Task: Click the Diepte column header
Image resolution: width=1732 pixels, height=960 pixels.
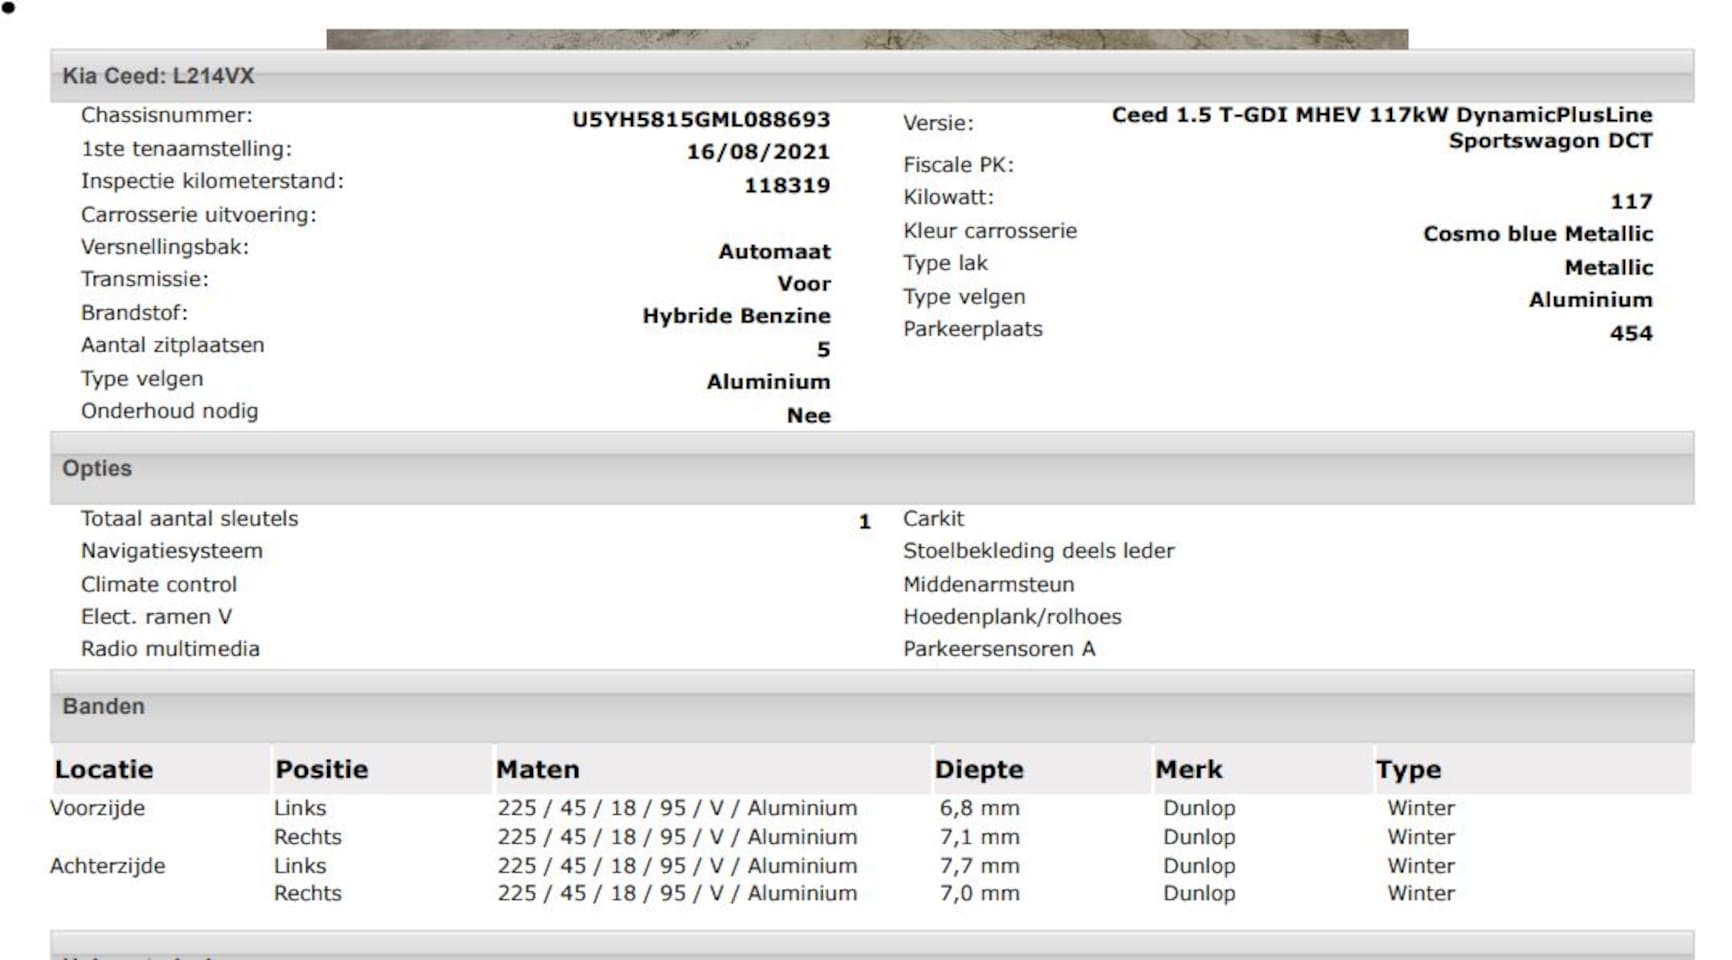Action: [x=978, y=769]
